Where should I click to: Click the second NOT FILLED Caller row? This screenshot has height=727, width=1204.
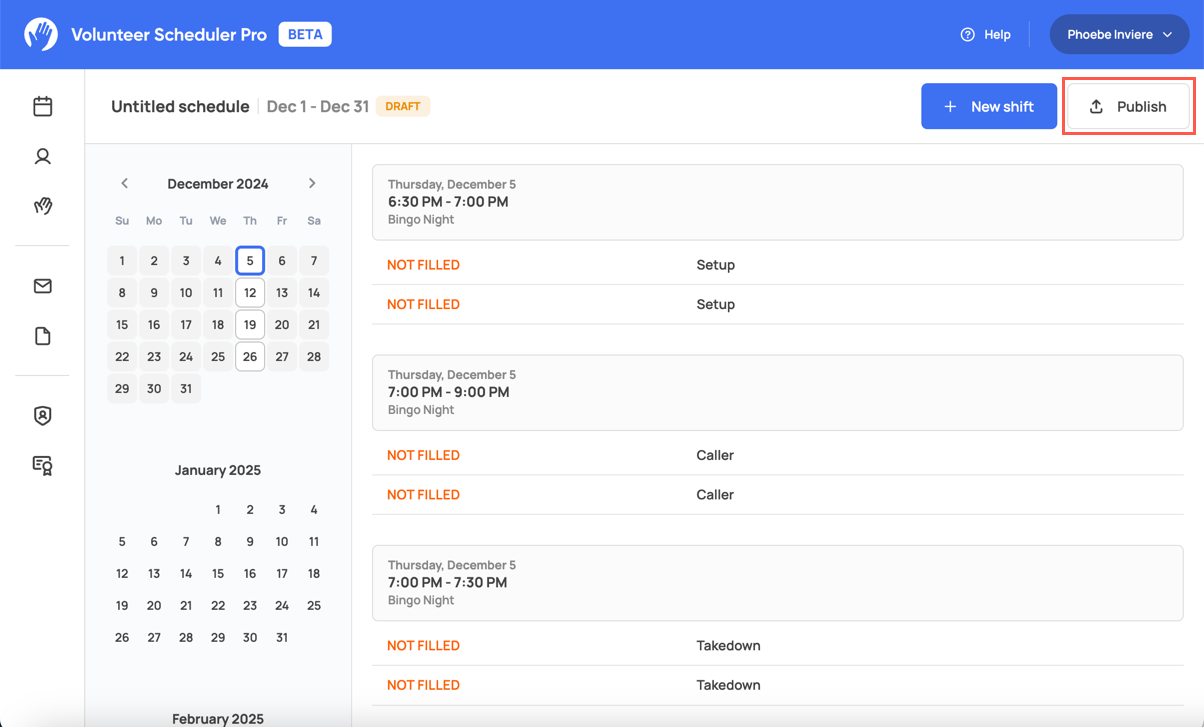click(x=777, y=494)
